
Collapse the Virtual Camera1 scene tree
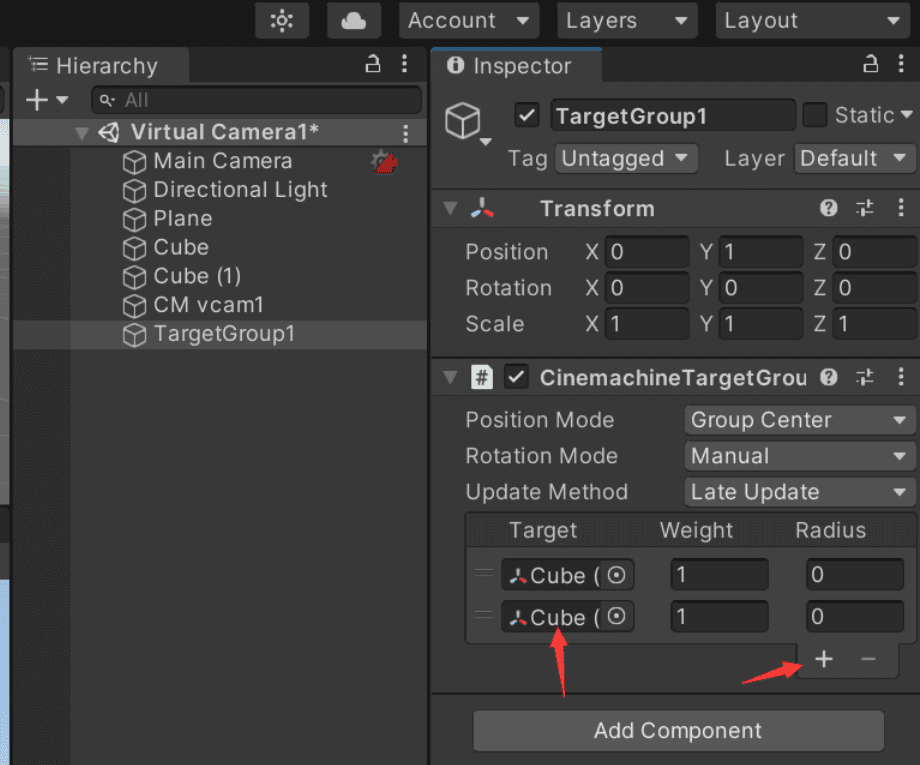pyautogui.click(x=82, y=133)
